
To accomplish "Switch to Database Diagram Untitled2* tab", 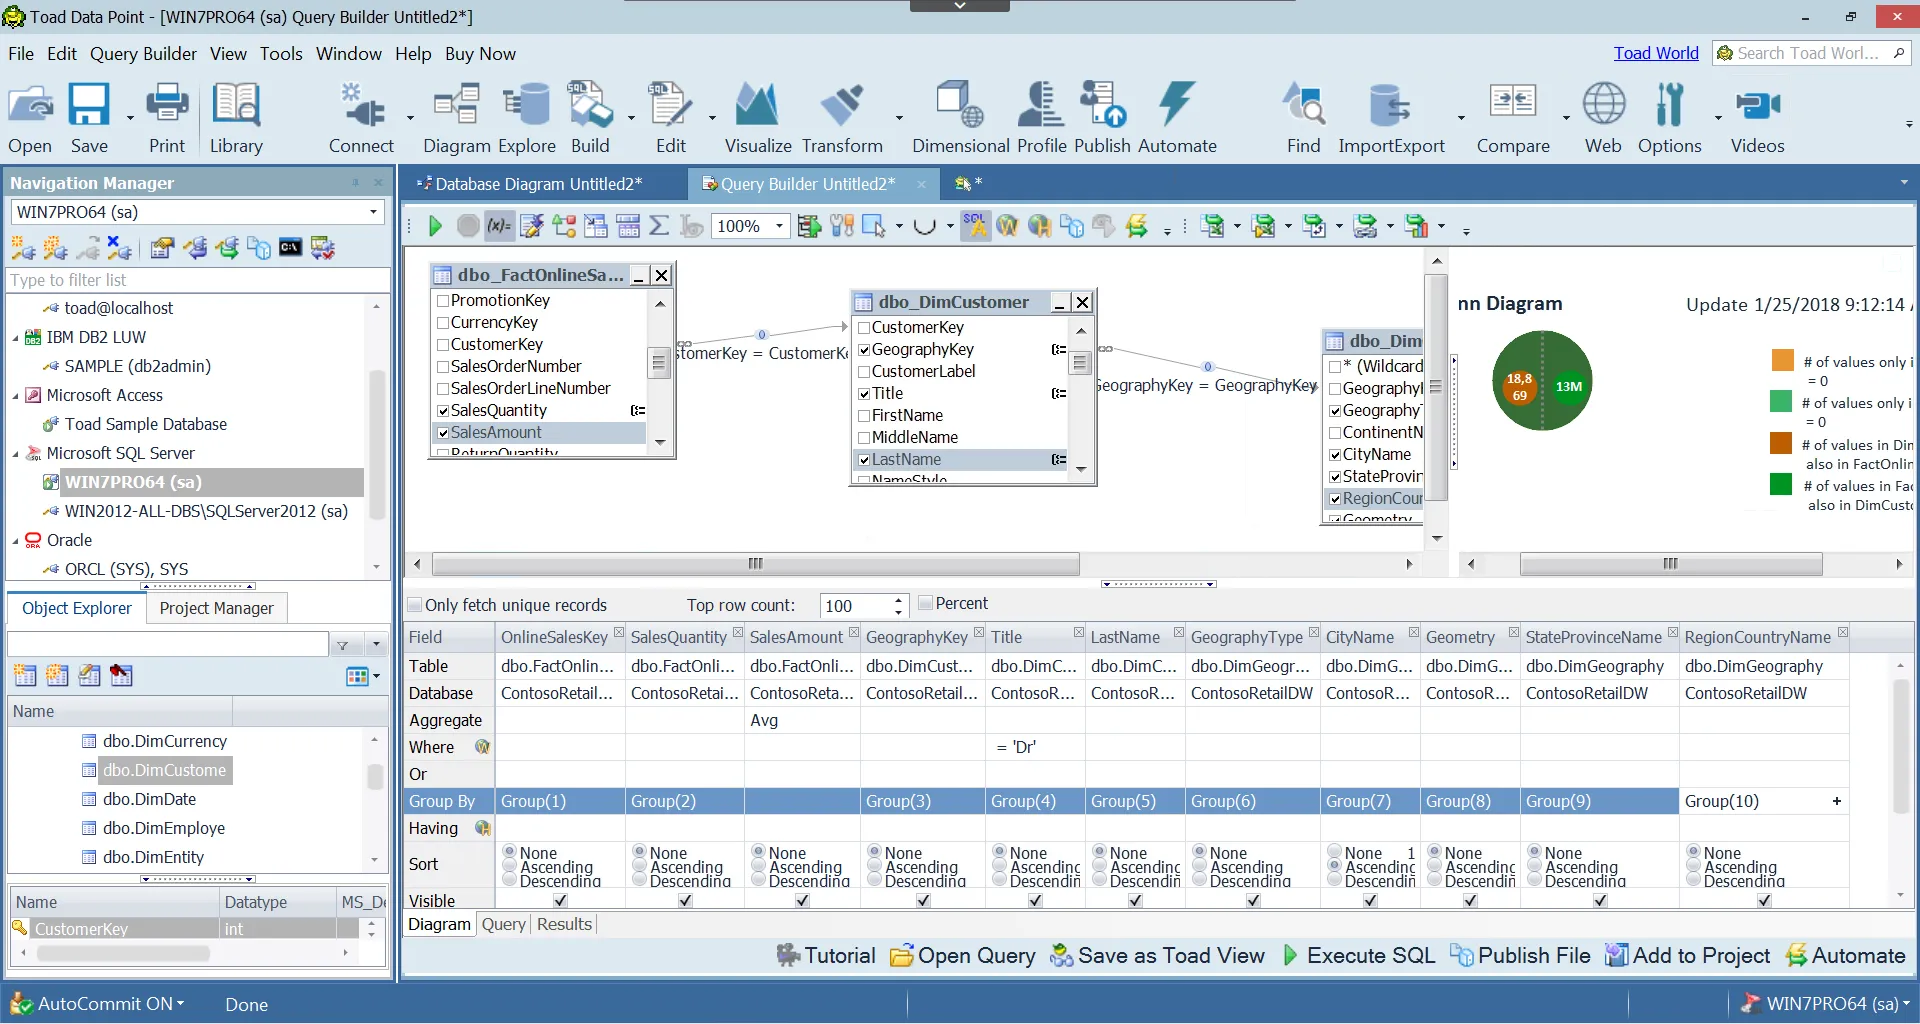I will [538, 184].
